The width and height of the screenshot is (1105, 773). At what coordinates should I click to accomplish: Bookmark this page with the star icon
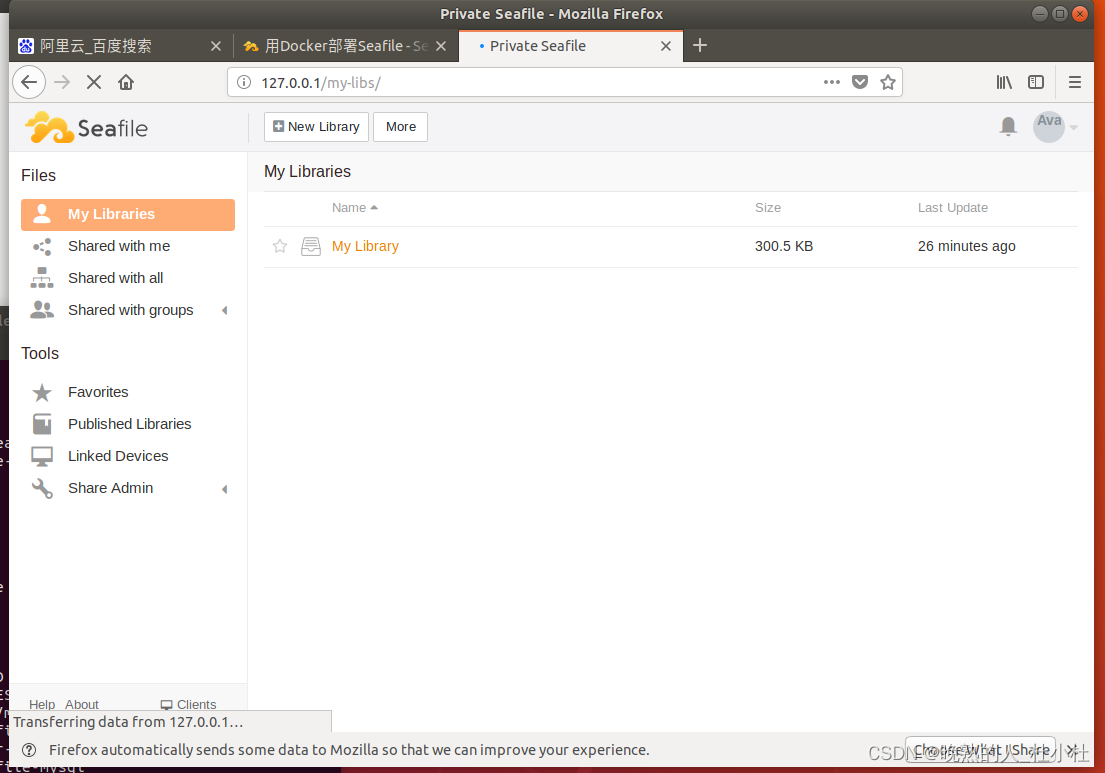tap(888, 82)
